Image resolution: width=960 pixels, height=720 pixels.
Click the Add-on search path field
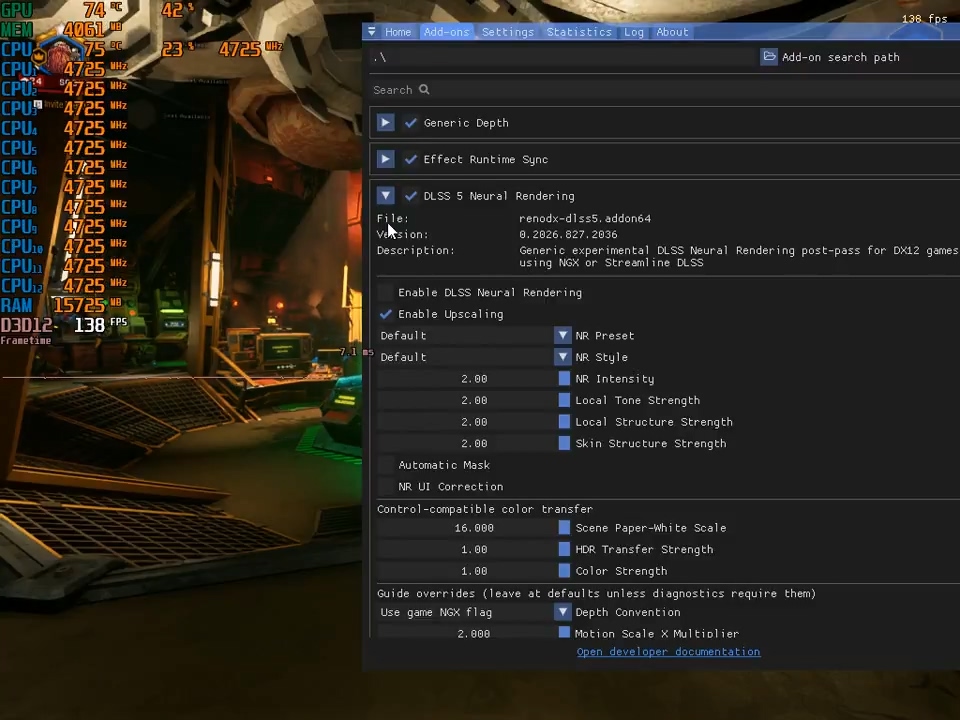[x=563, y=57]
